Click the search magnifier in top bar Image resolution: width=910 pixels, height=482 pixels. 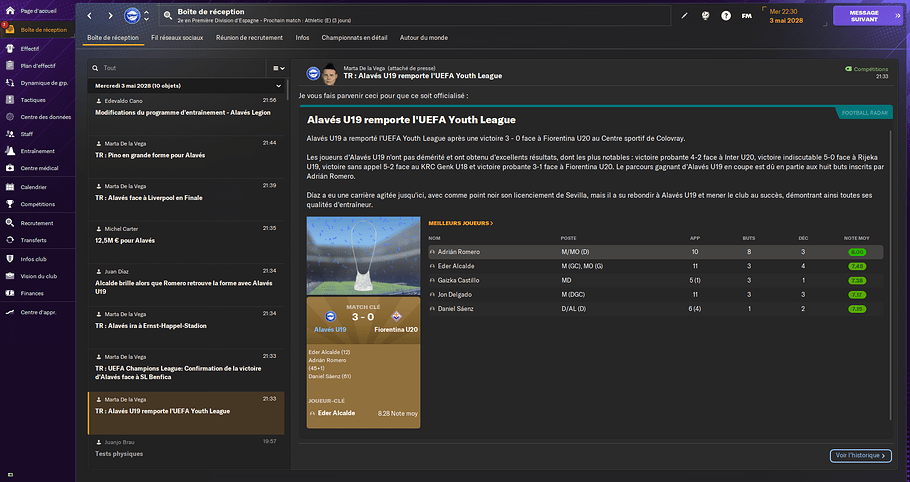coord(168,16)
